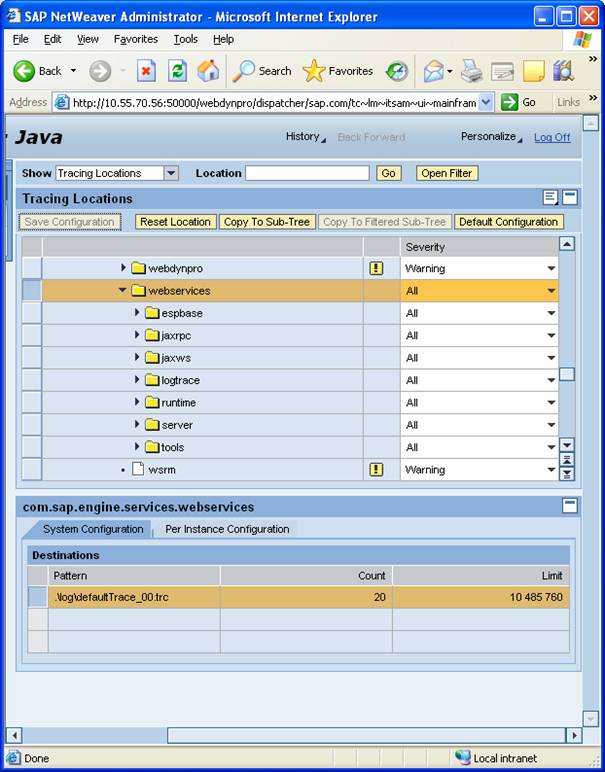
Task: Click the Log Off link
Action: (552, 137)
